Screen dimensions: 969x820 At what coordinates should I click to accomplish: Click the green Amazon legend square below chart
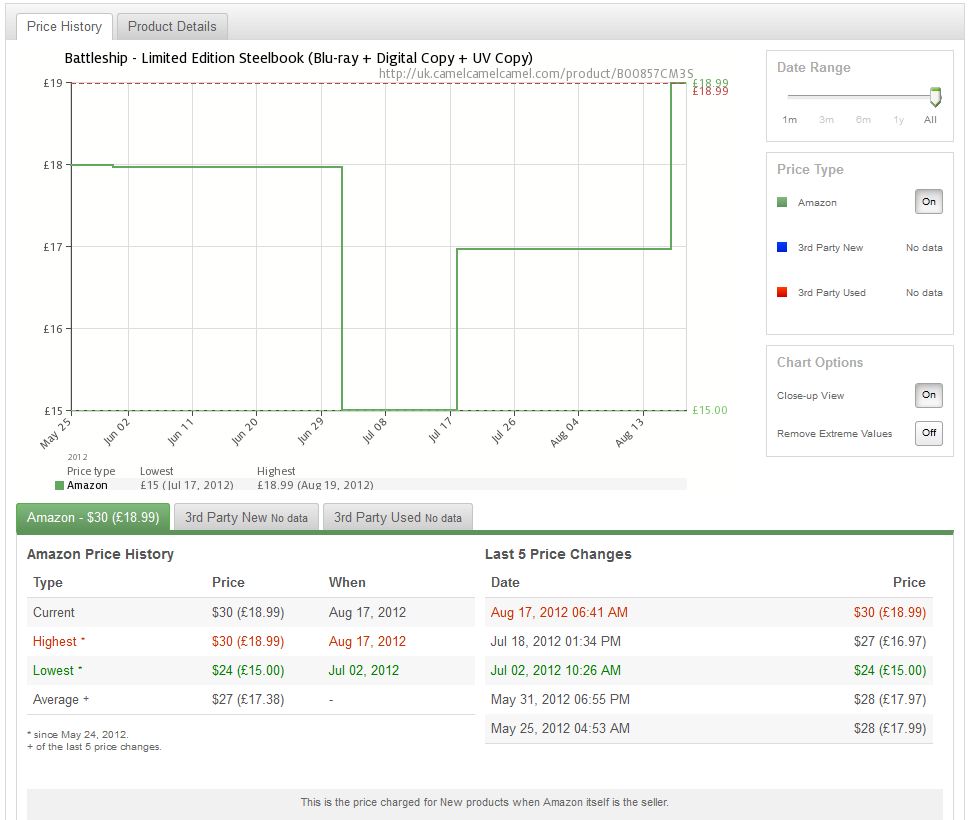point(59,486)
